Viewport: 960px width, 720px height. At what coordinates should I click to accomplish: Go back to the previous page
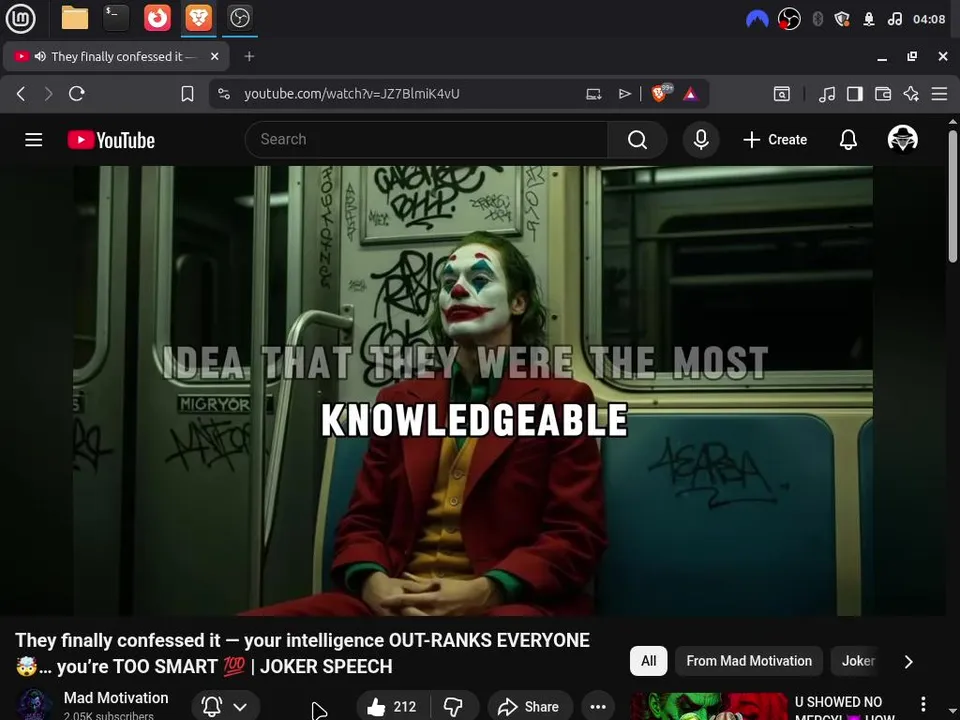(x=21, y=94)
